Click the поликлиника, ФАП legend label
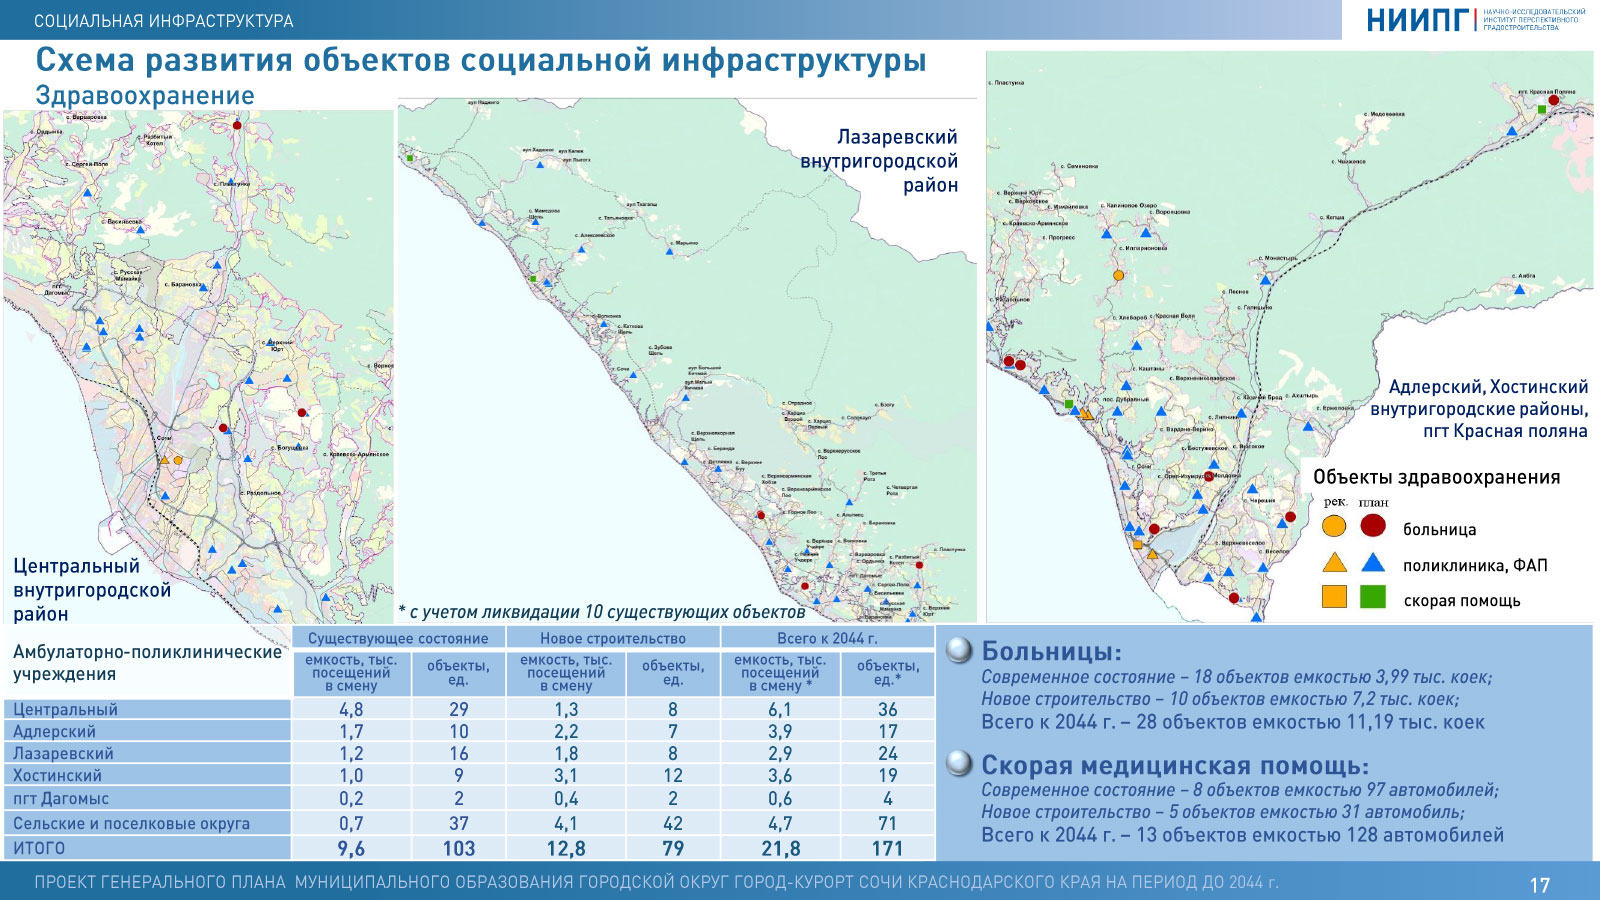Viewport: 1600px width, 900px height. (1475, 566)
